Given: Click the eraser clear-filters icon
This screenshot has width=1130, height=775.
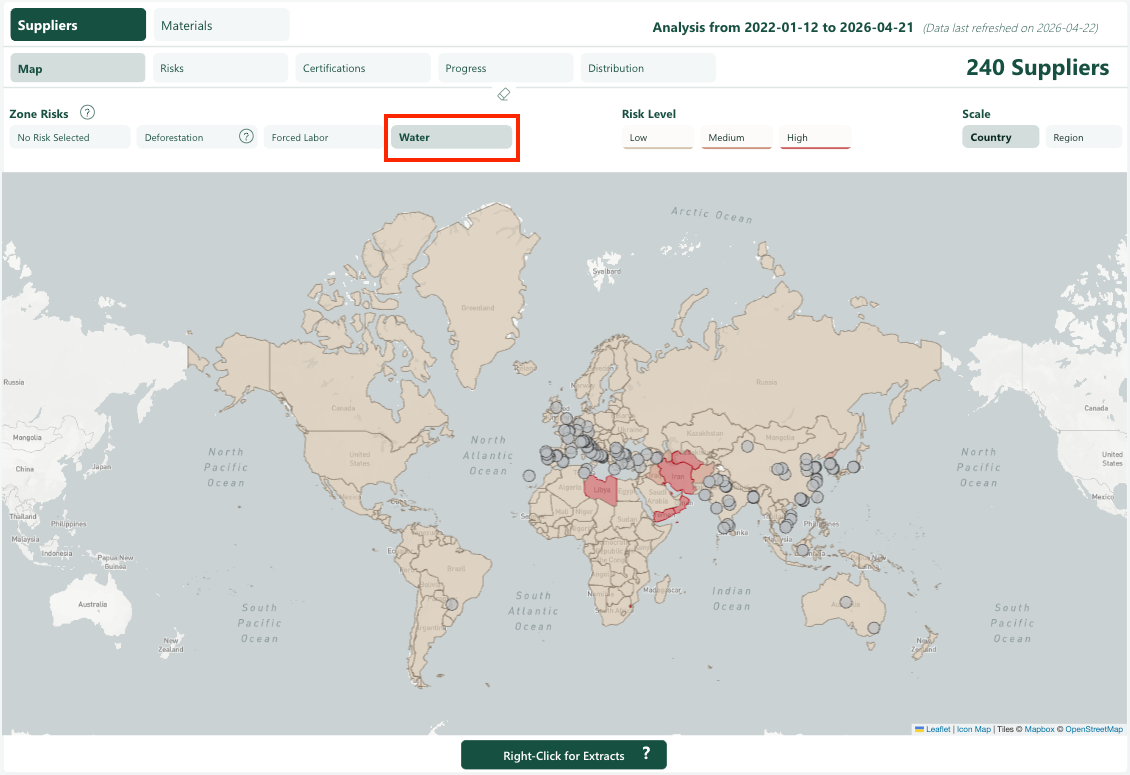Looking at the screenshot, I should 504,94.
